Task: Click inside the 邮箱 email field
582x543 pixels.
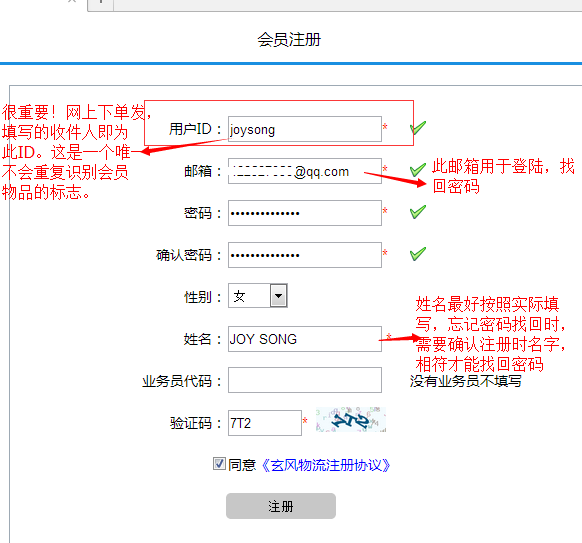Action: [305, 171]
